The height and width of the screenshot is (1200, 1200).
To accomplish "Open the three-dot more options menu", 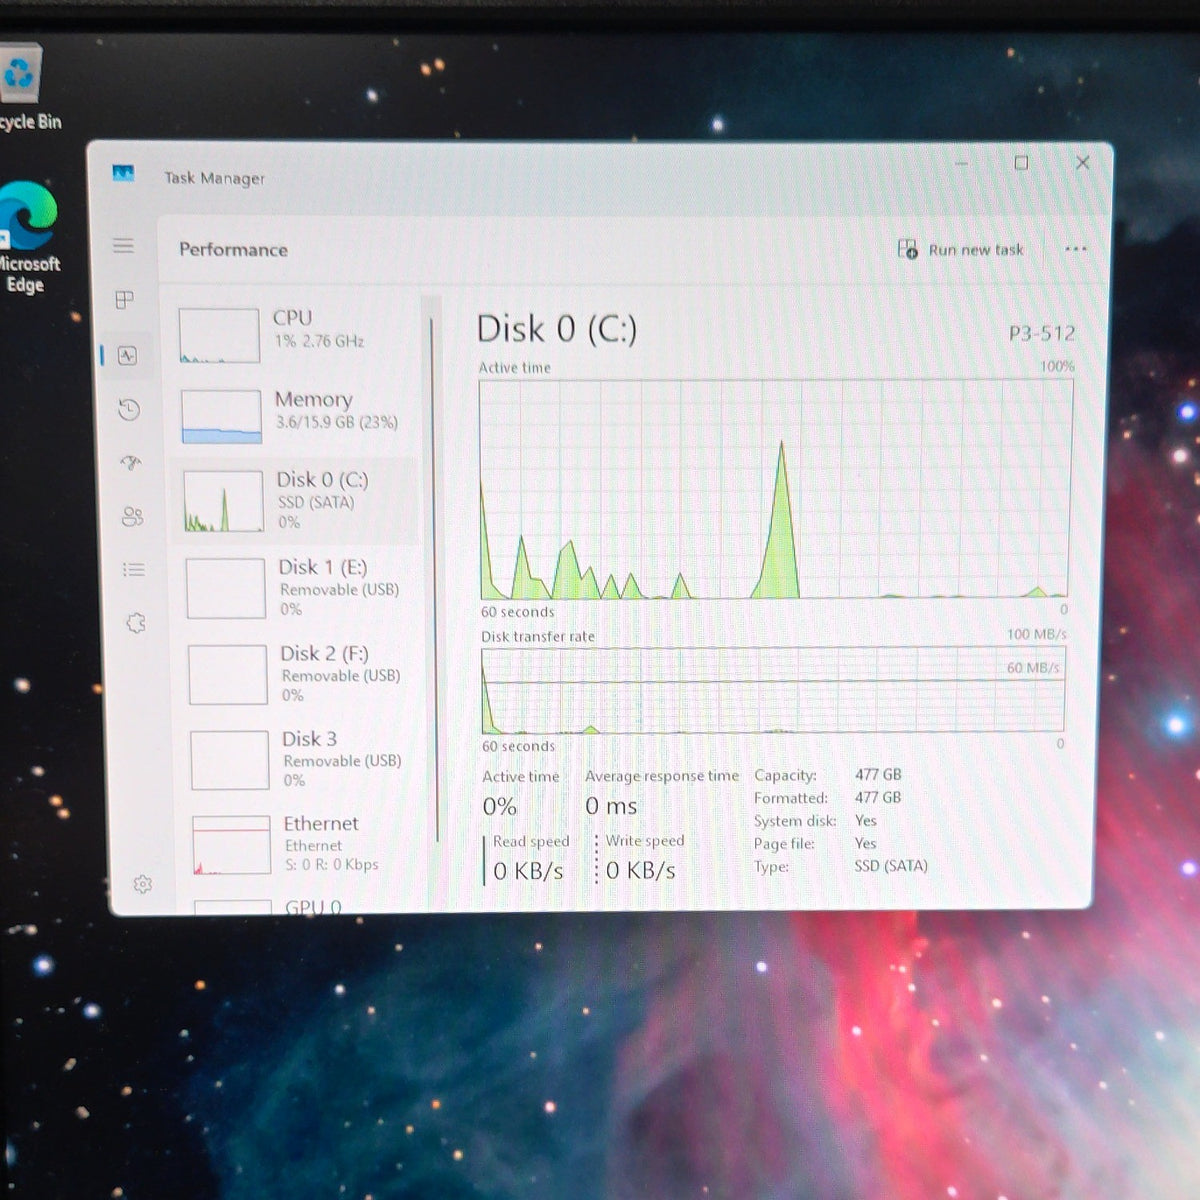I will tap(1075, 249).
